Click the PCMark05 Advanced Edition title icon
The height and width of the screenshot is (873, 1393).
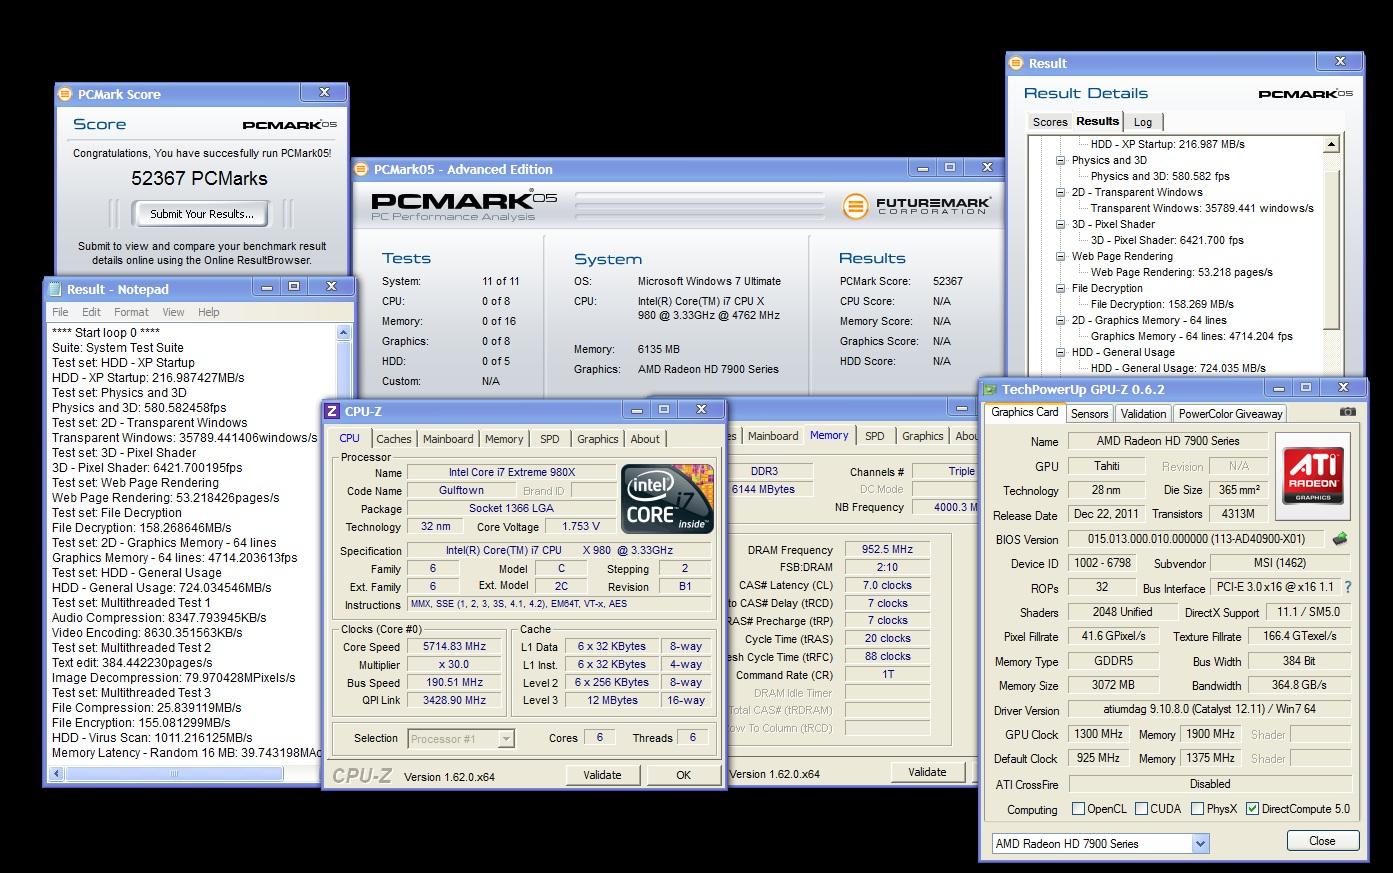(x=362, y=169)
